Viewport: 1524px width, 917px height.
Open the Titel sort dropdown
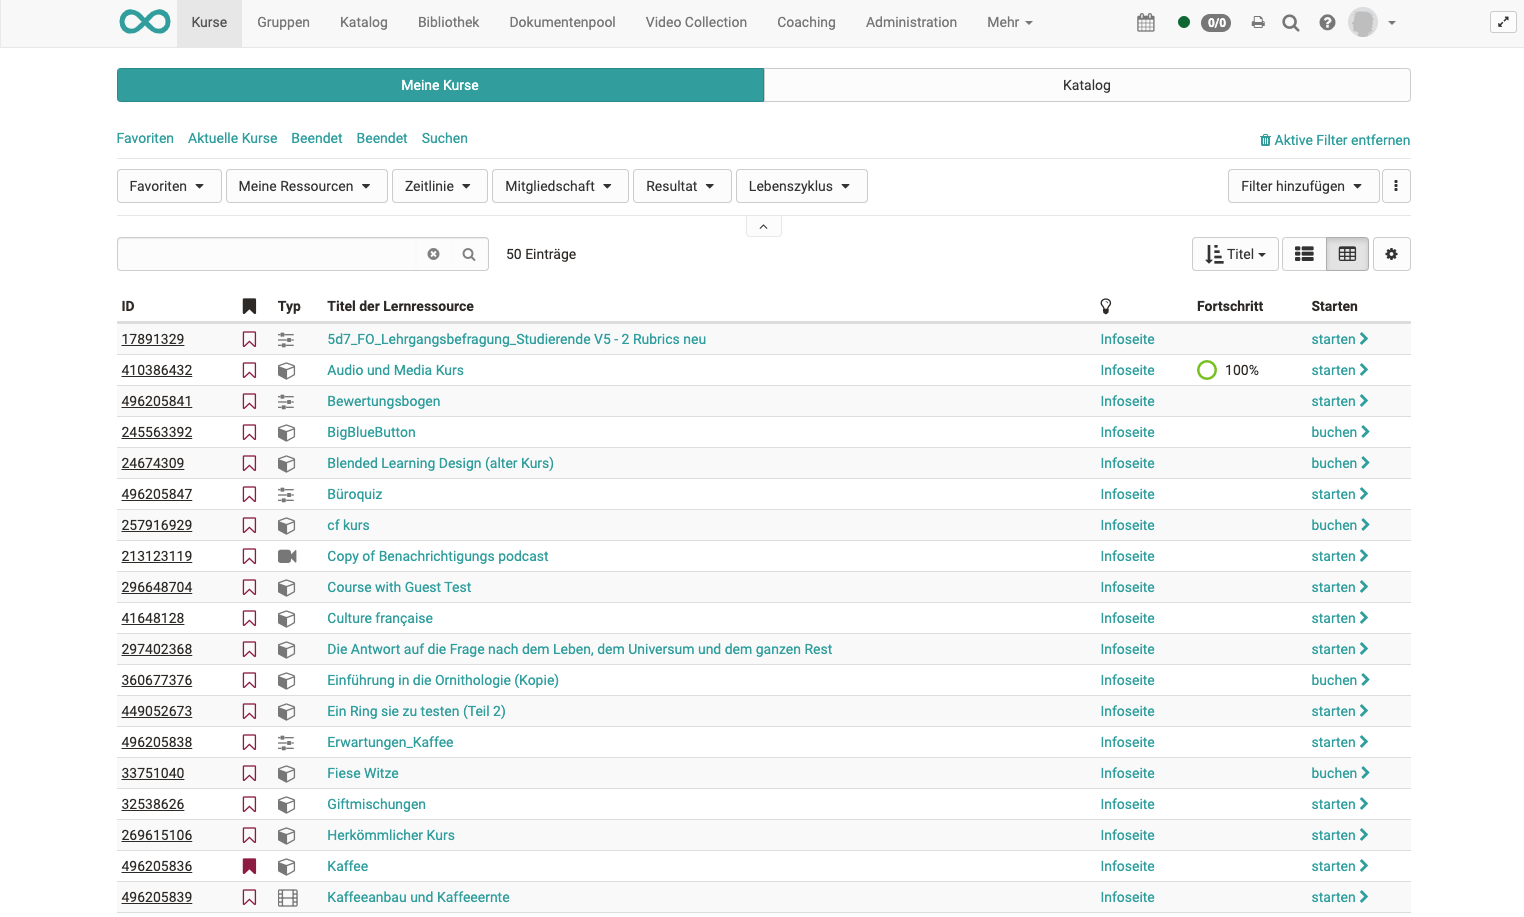1235,254
